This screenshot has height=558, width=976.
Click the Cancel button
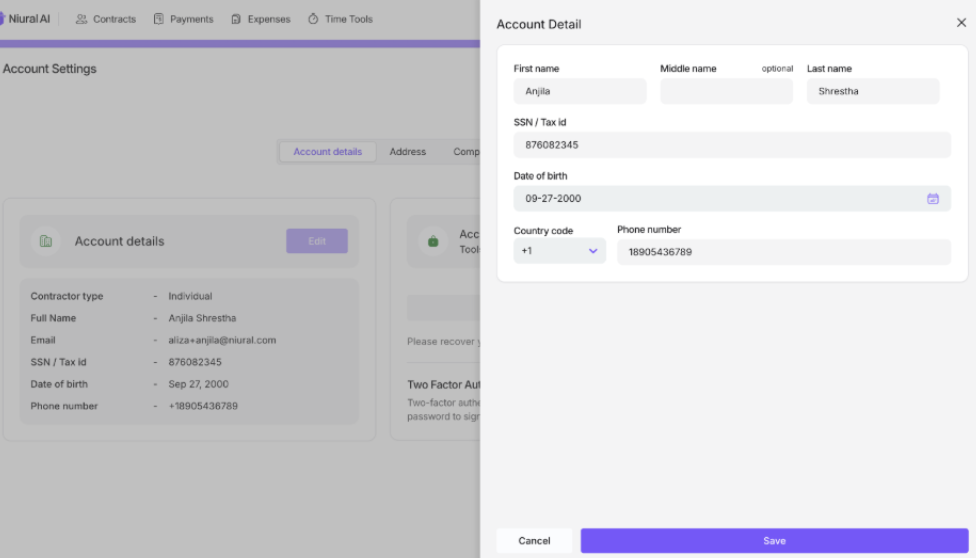point(534,541)
